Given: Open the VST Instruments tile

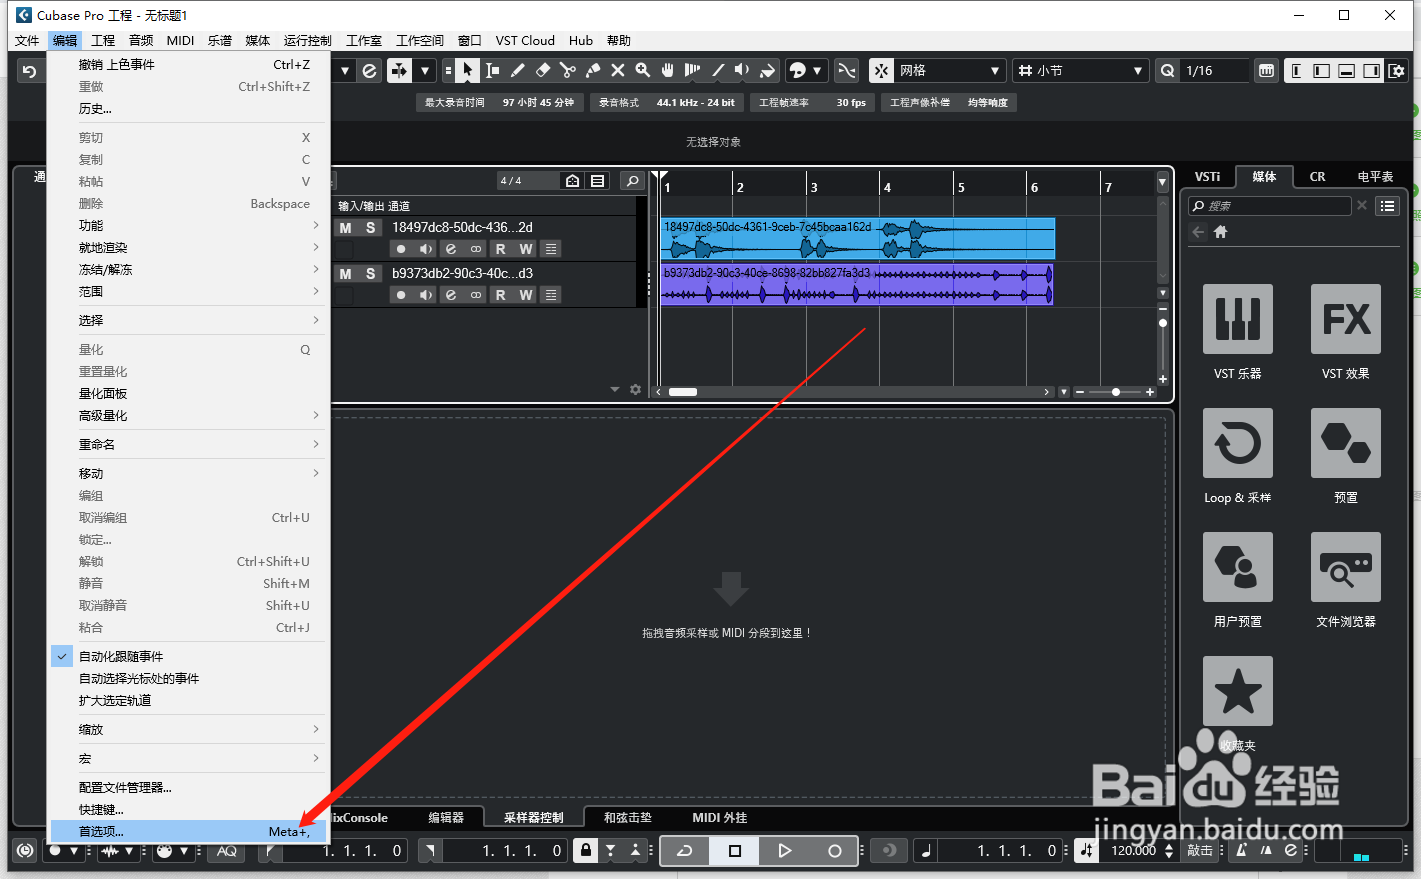Looking at the screenshot, I should pyautogui.click(x=1238, y=319).
